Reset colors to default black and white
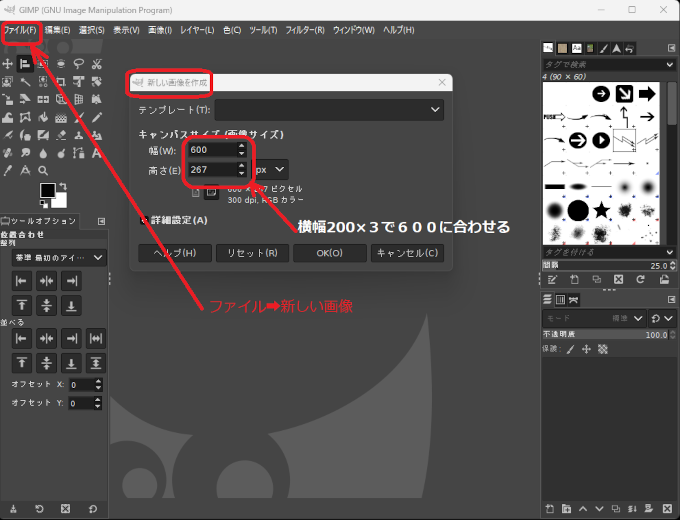Image resolution: width=680 pixels, height=520 pixels. coord(44,203)
